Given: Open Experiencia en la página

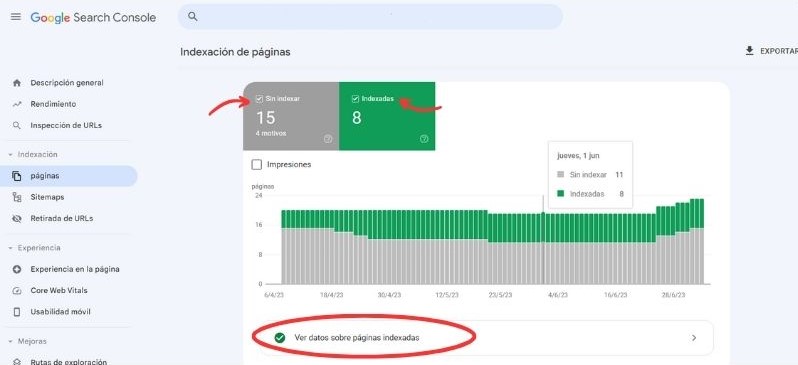Looking at the screenshot, I should pyautogui.click(x=75, y=269).
